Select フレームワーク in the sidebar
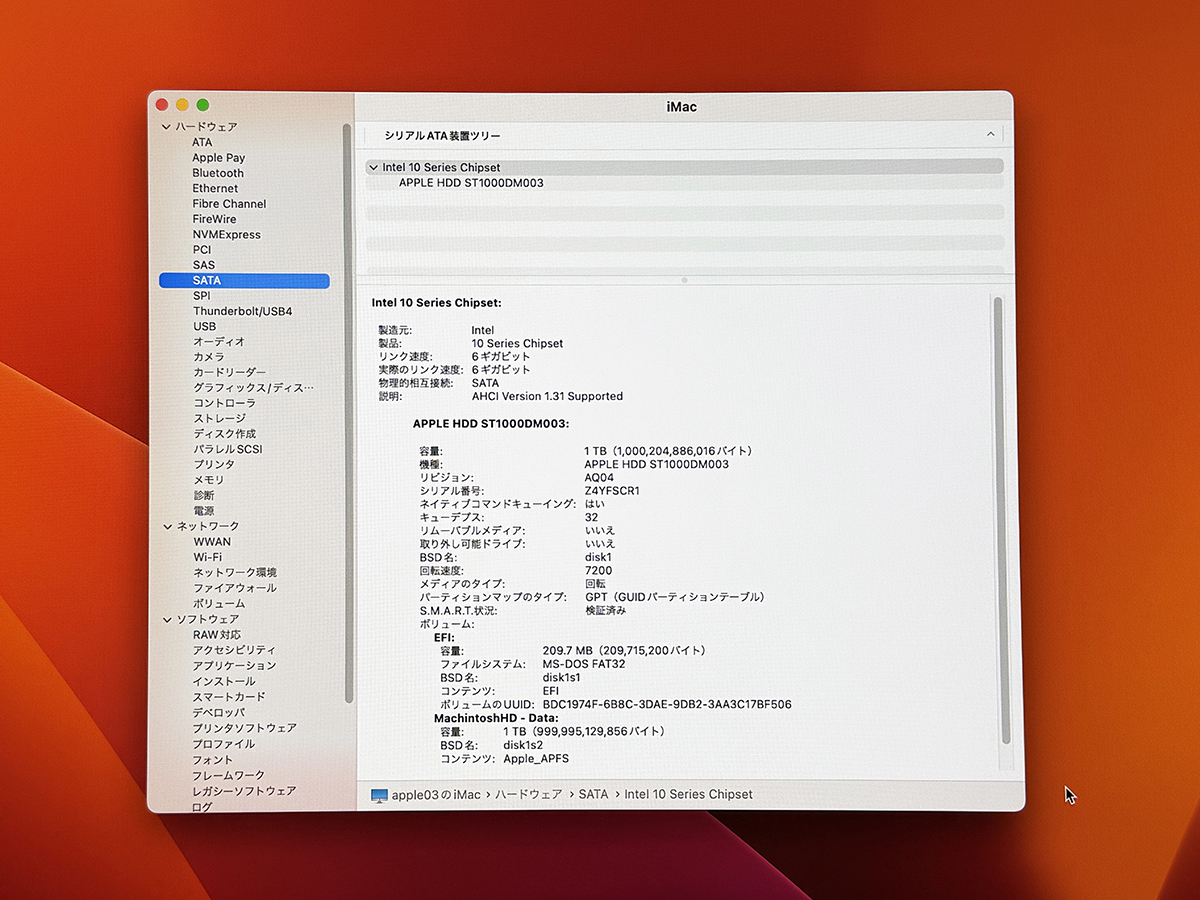The width and height of the screenshot is (1200, 900). click(229, 775)
